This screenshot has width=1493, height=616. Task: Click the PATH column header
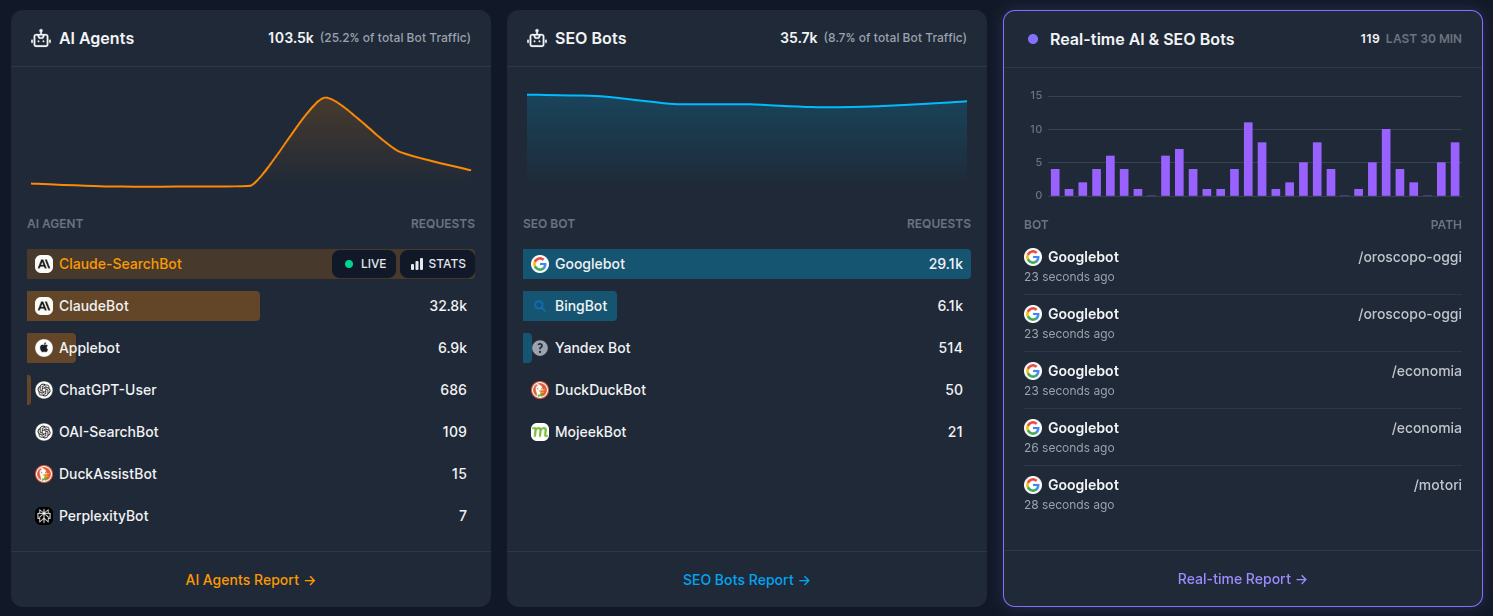point(1446,225)
